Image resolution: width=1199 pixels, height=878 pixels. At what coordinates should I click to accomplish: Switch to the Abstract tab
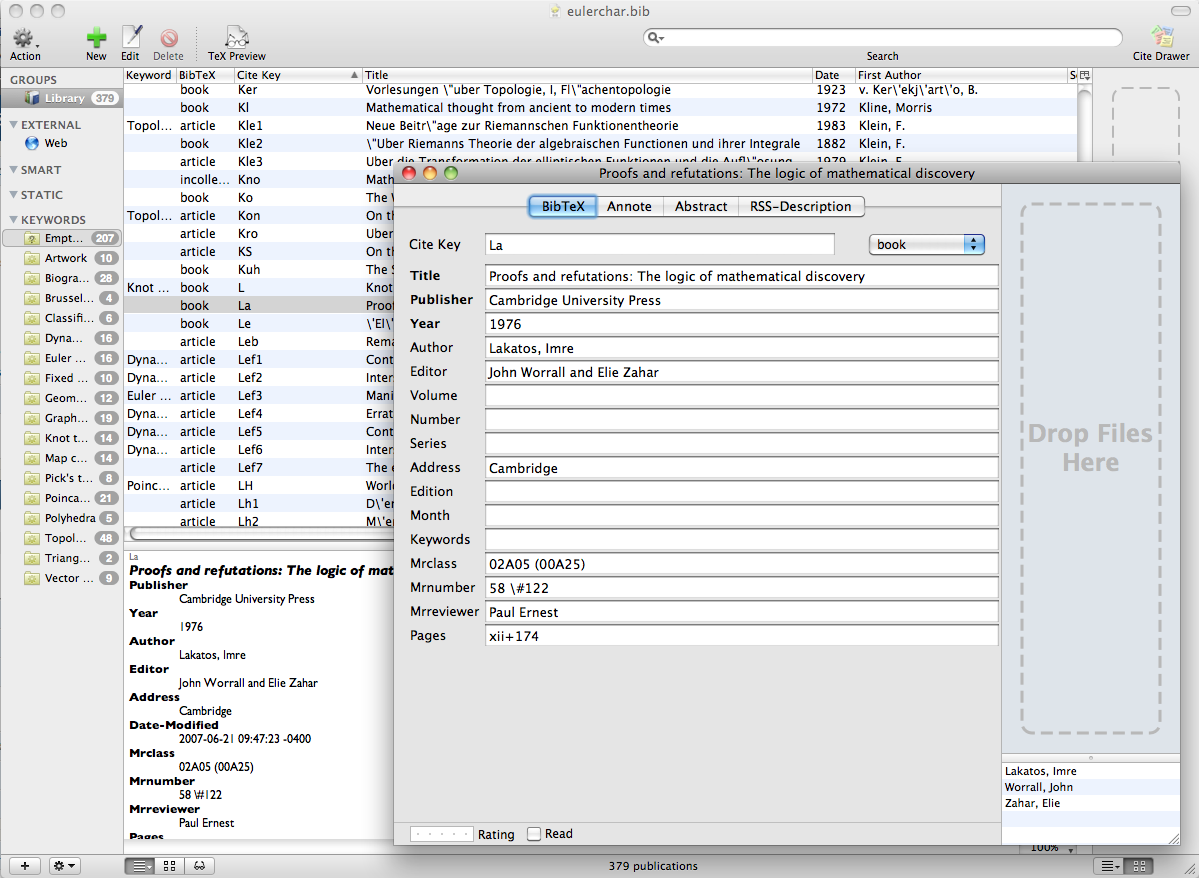tap(700, 206)
